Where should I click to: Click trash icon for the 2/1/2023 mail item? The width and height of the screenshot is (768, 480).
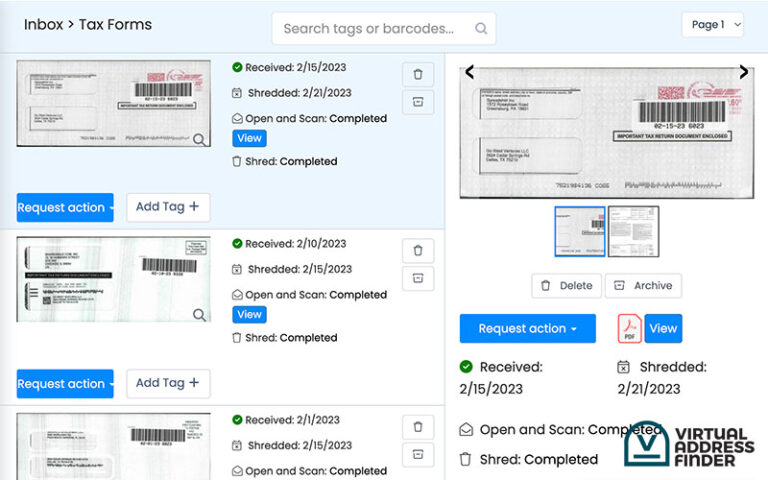417,427
